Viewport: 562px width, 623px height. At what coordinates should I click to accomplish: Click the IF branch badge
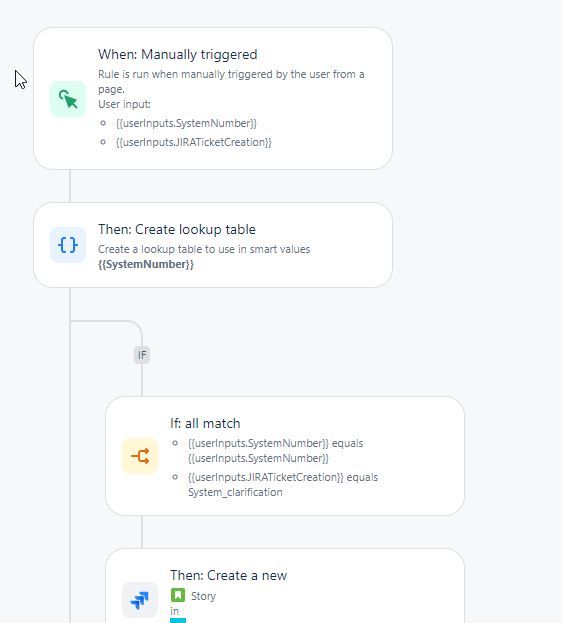[x=142, y=355]
